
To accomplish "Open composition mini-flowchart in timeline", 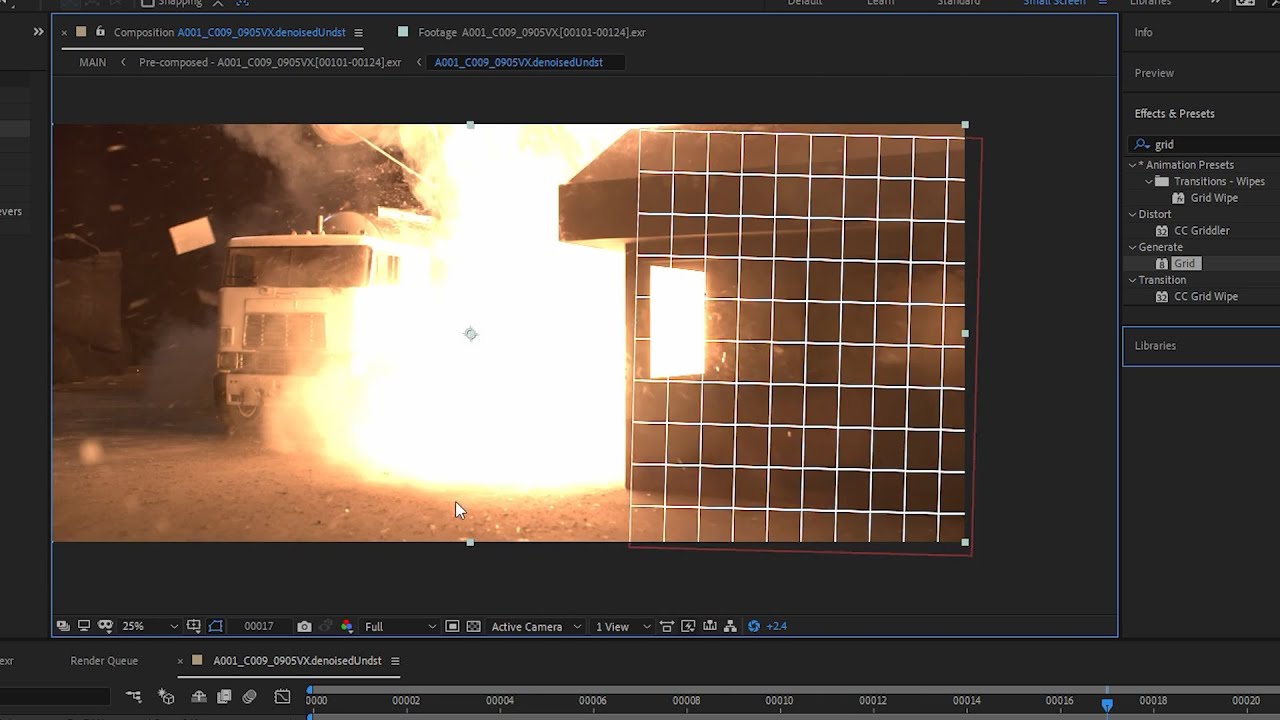I will point(133,696).
